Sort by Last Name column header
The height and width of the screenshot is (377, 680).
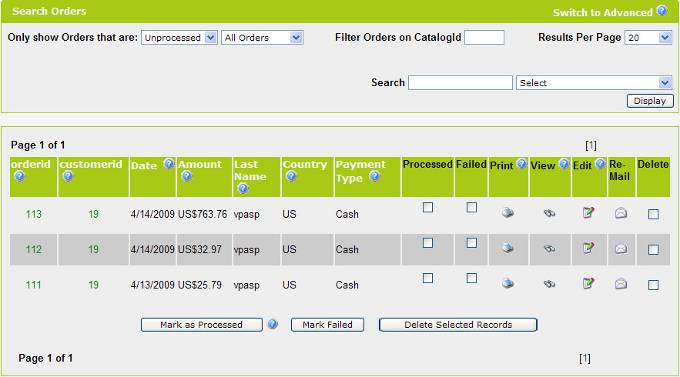pos(250,170)
